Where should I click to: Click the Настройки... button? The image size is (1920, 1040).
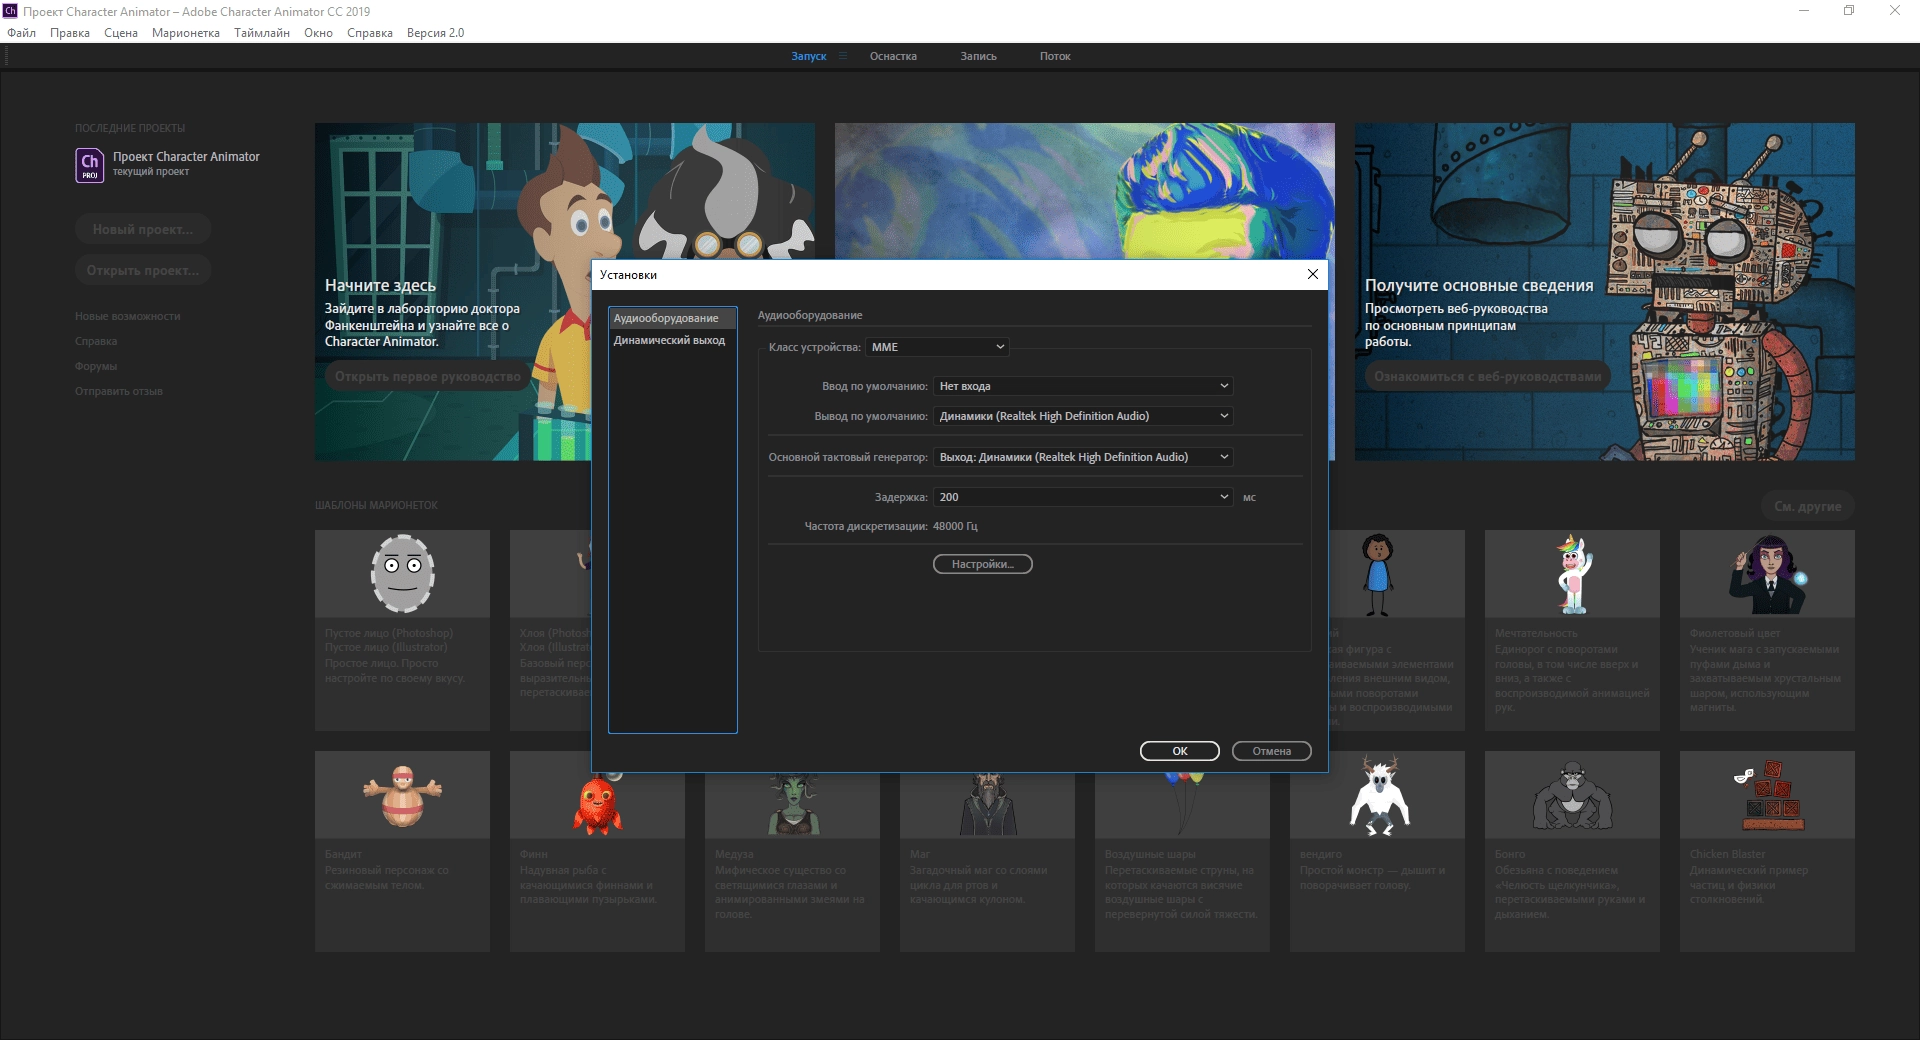[983, 564]
